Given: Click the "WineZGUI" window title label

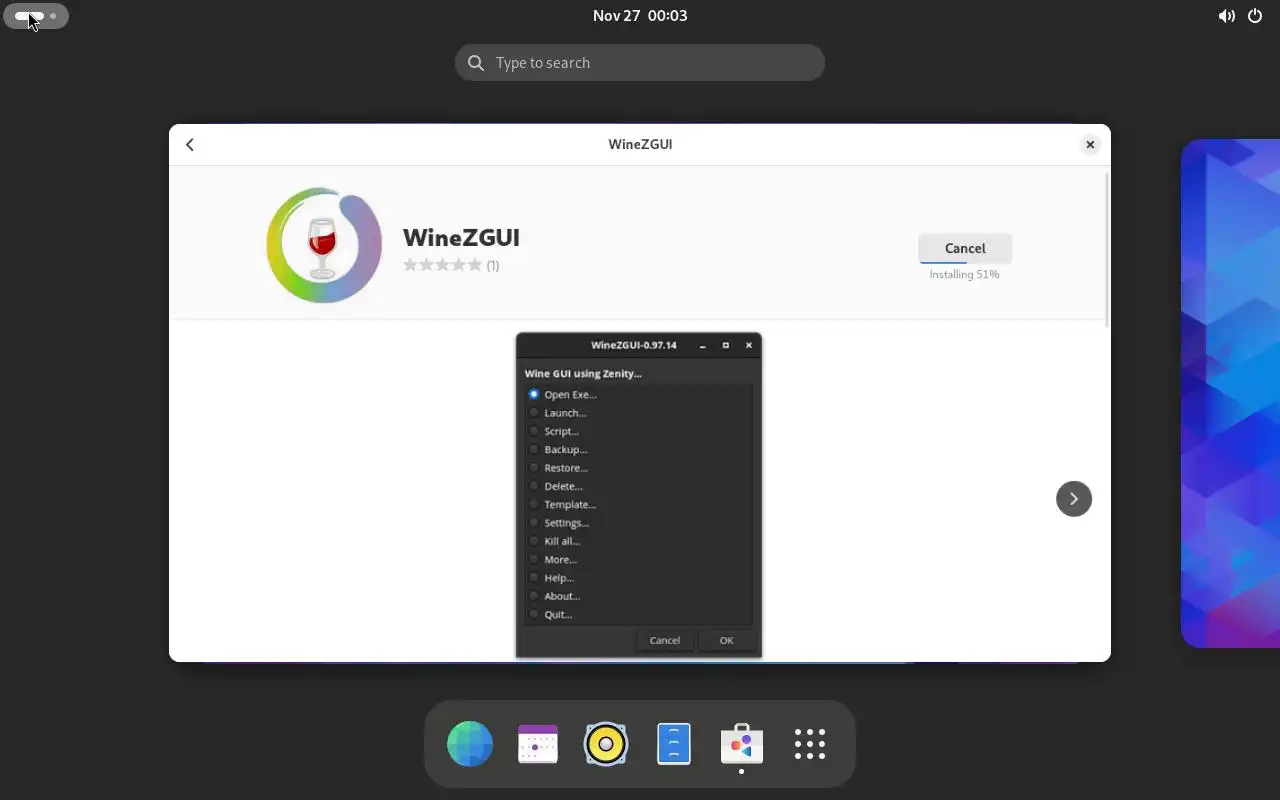Looking at the screenshot, I should [640, 144].
